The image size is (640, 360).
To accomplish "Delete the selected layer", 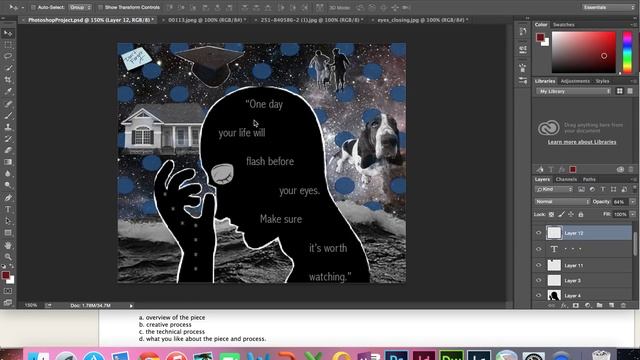I will [x=623, y=305].
